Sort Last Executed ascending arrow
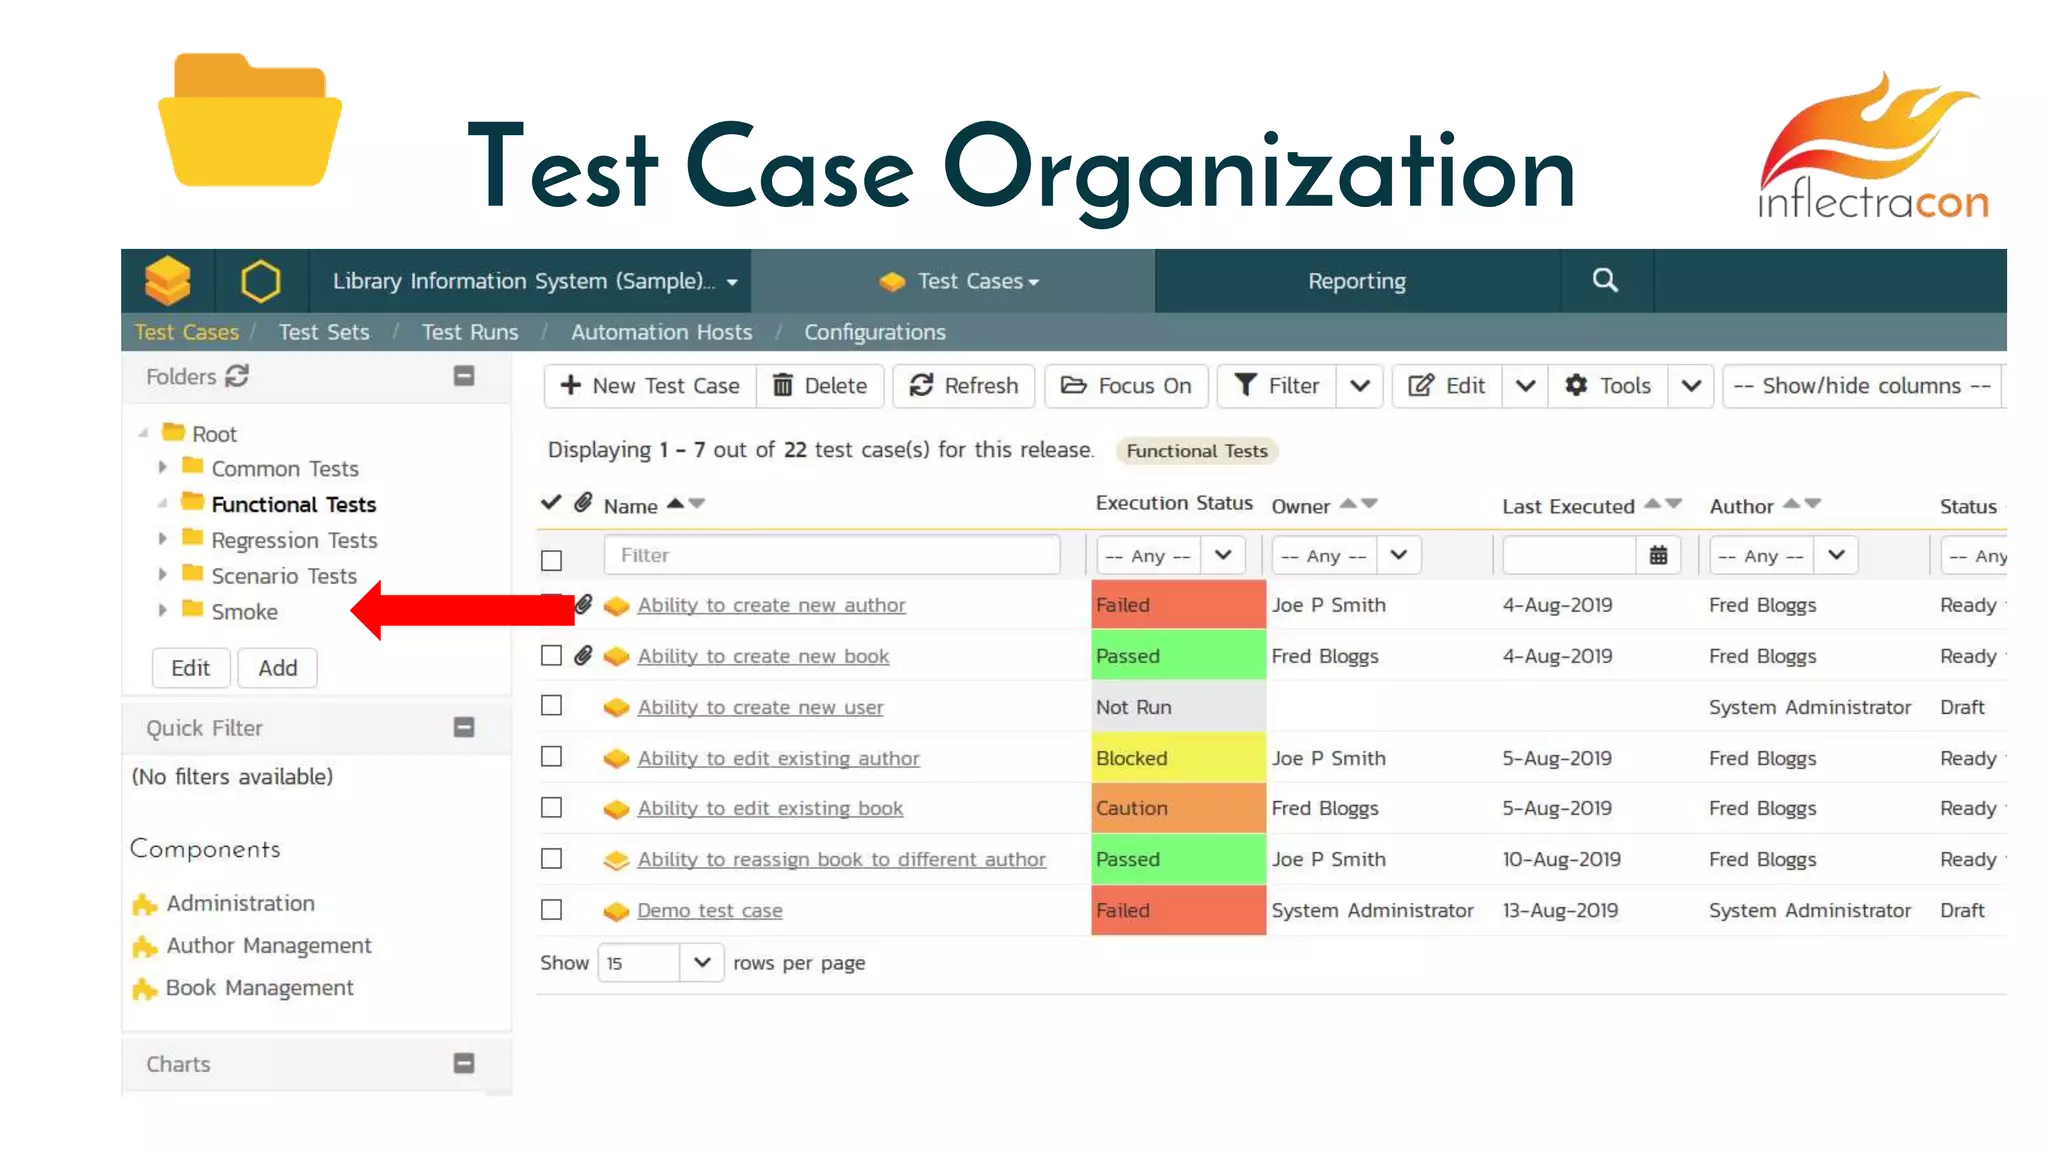Image resolution: width=2048 pixels, height=1152 pixels. tap(1652, 503)
